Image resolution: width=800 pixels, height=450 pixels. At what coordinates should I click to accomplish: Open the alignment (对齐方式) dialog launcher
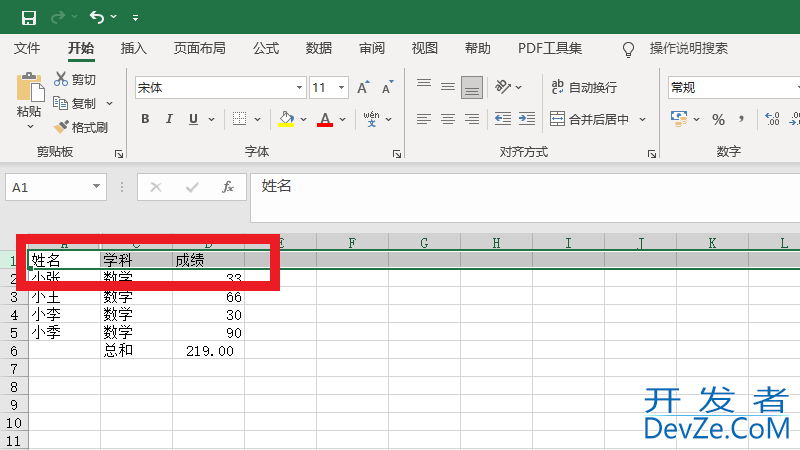point(652,154)
